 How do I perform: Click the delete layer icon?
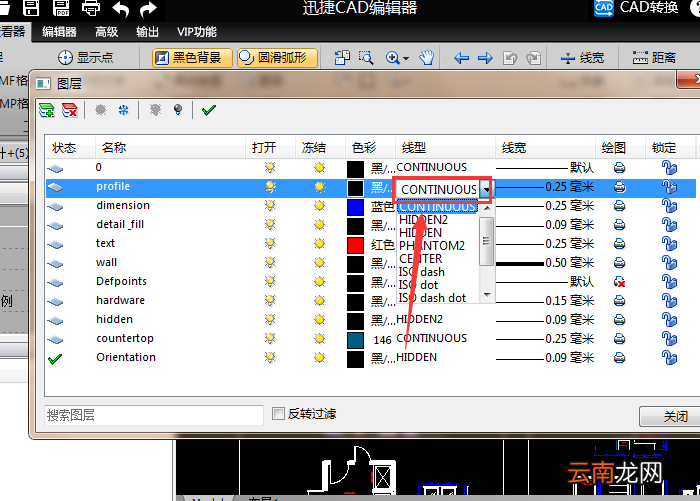70,110
